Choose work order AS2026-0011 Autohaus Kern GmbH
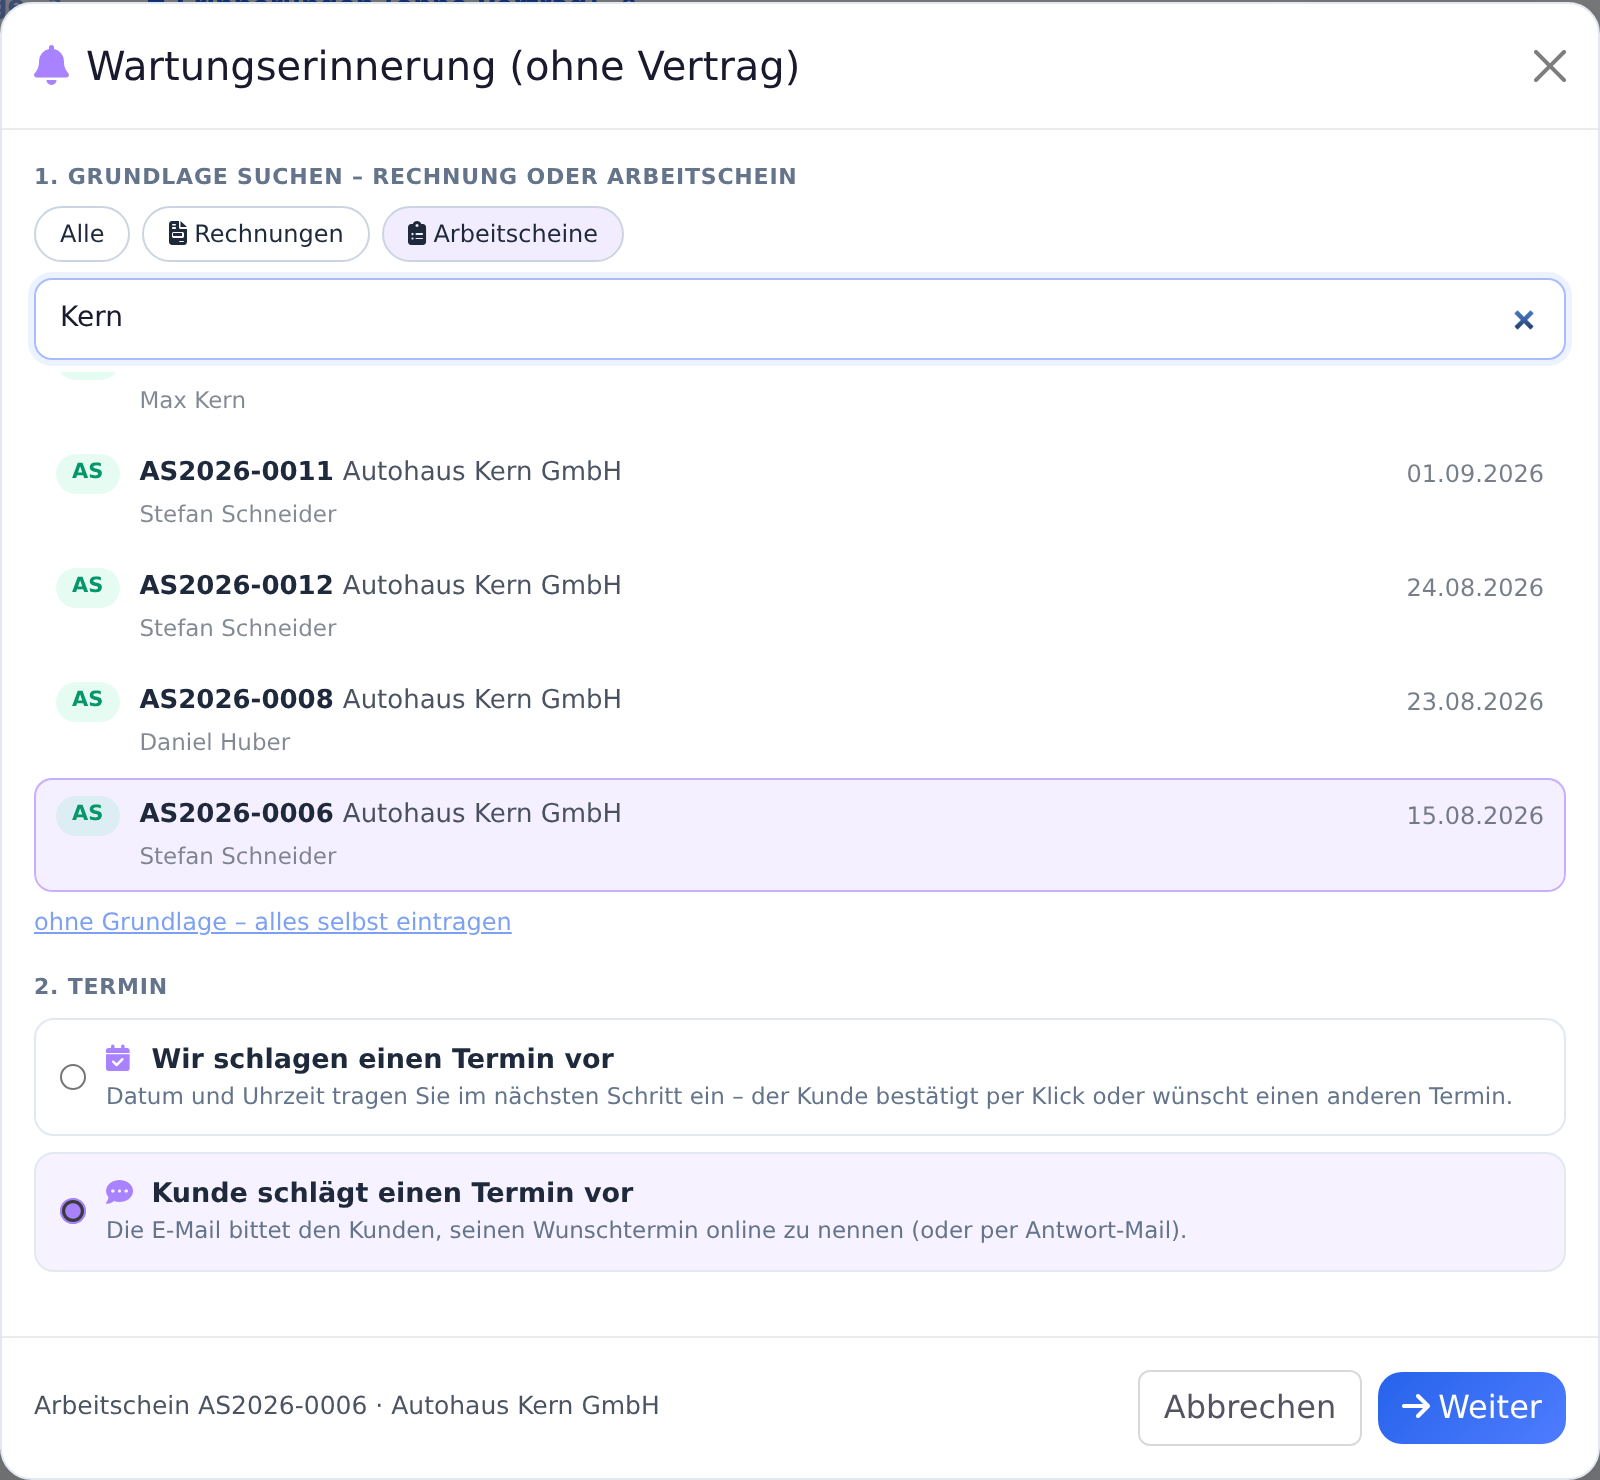The image size is (1600, 1480). pos(800,493)
